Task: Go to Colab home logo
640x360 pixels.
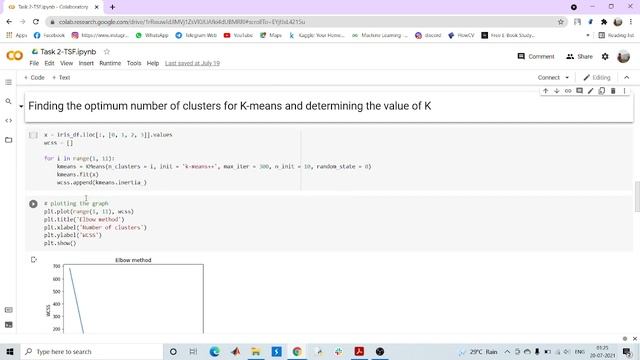Action: tap(15, 56)
